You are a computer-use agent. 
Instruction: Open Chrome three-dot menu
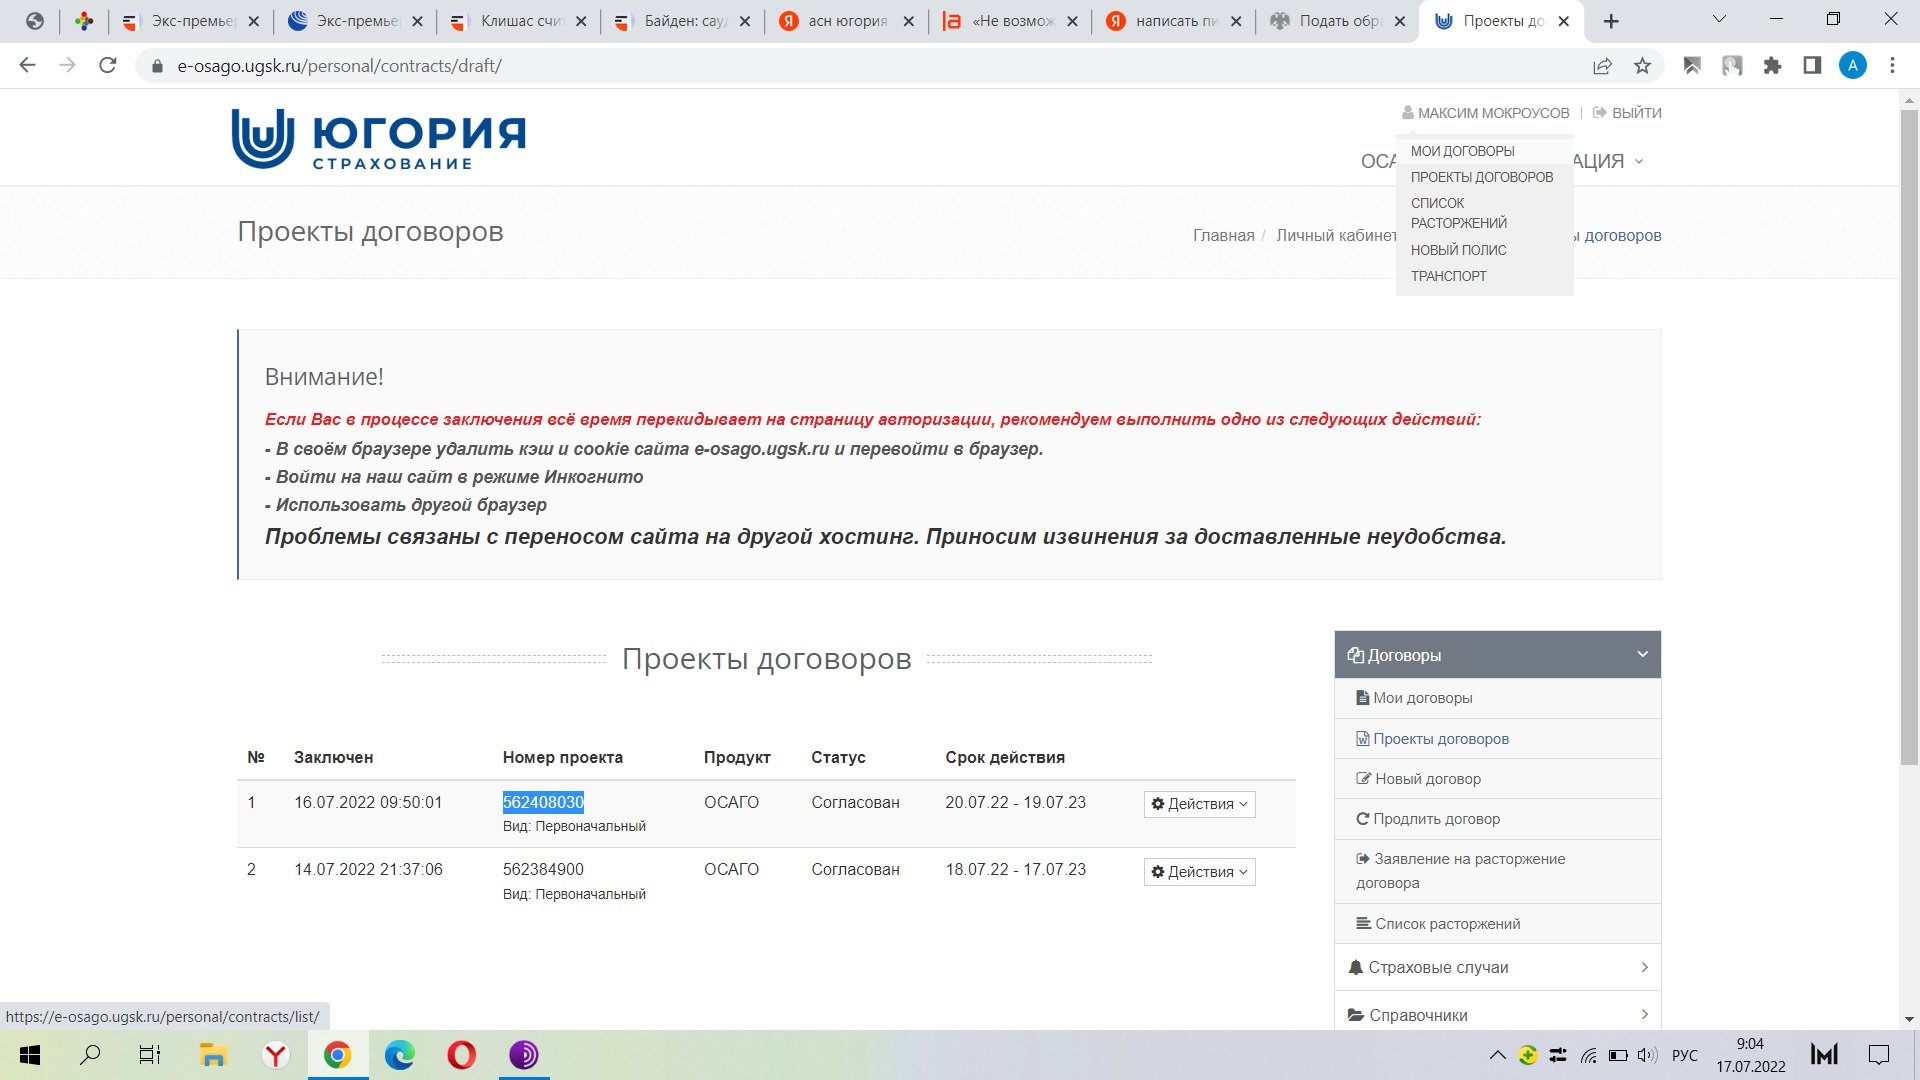1892,66
